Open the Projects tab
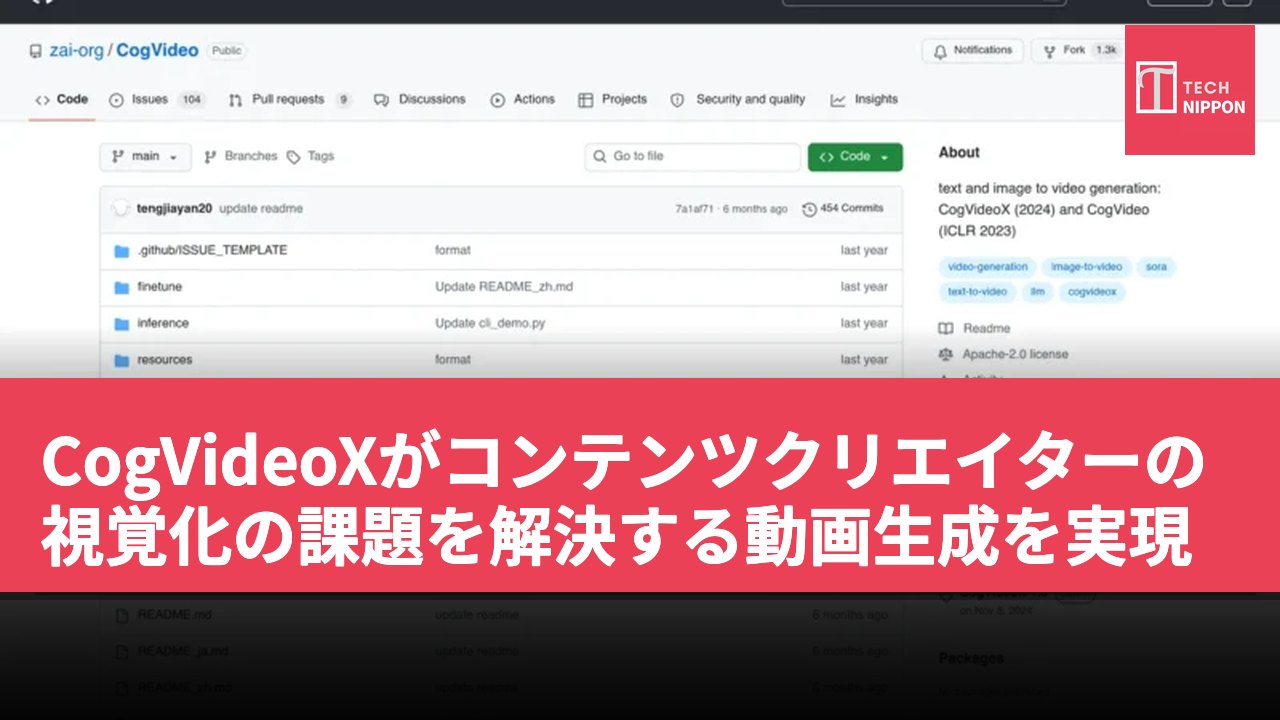 (613, 100)
